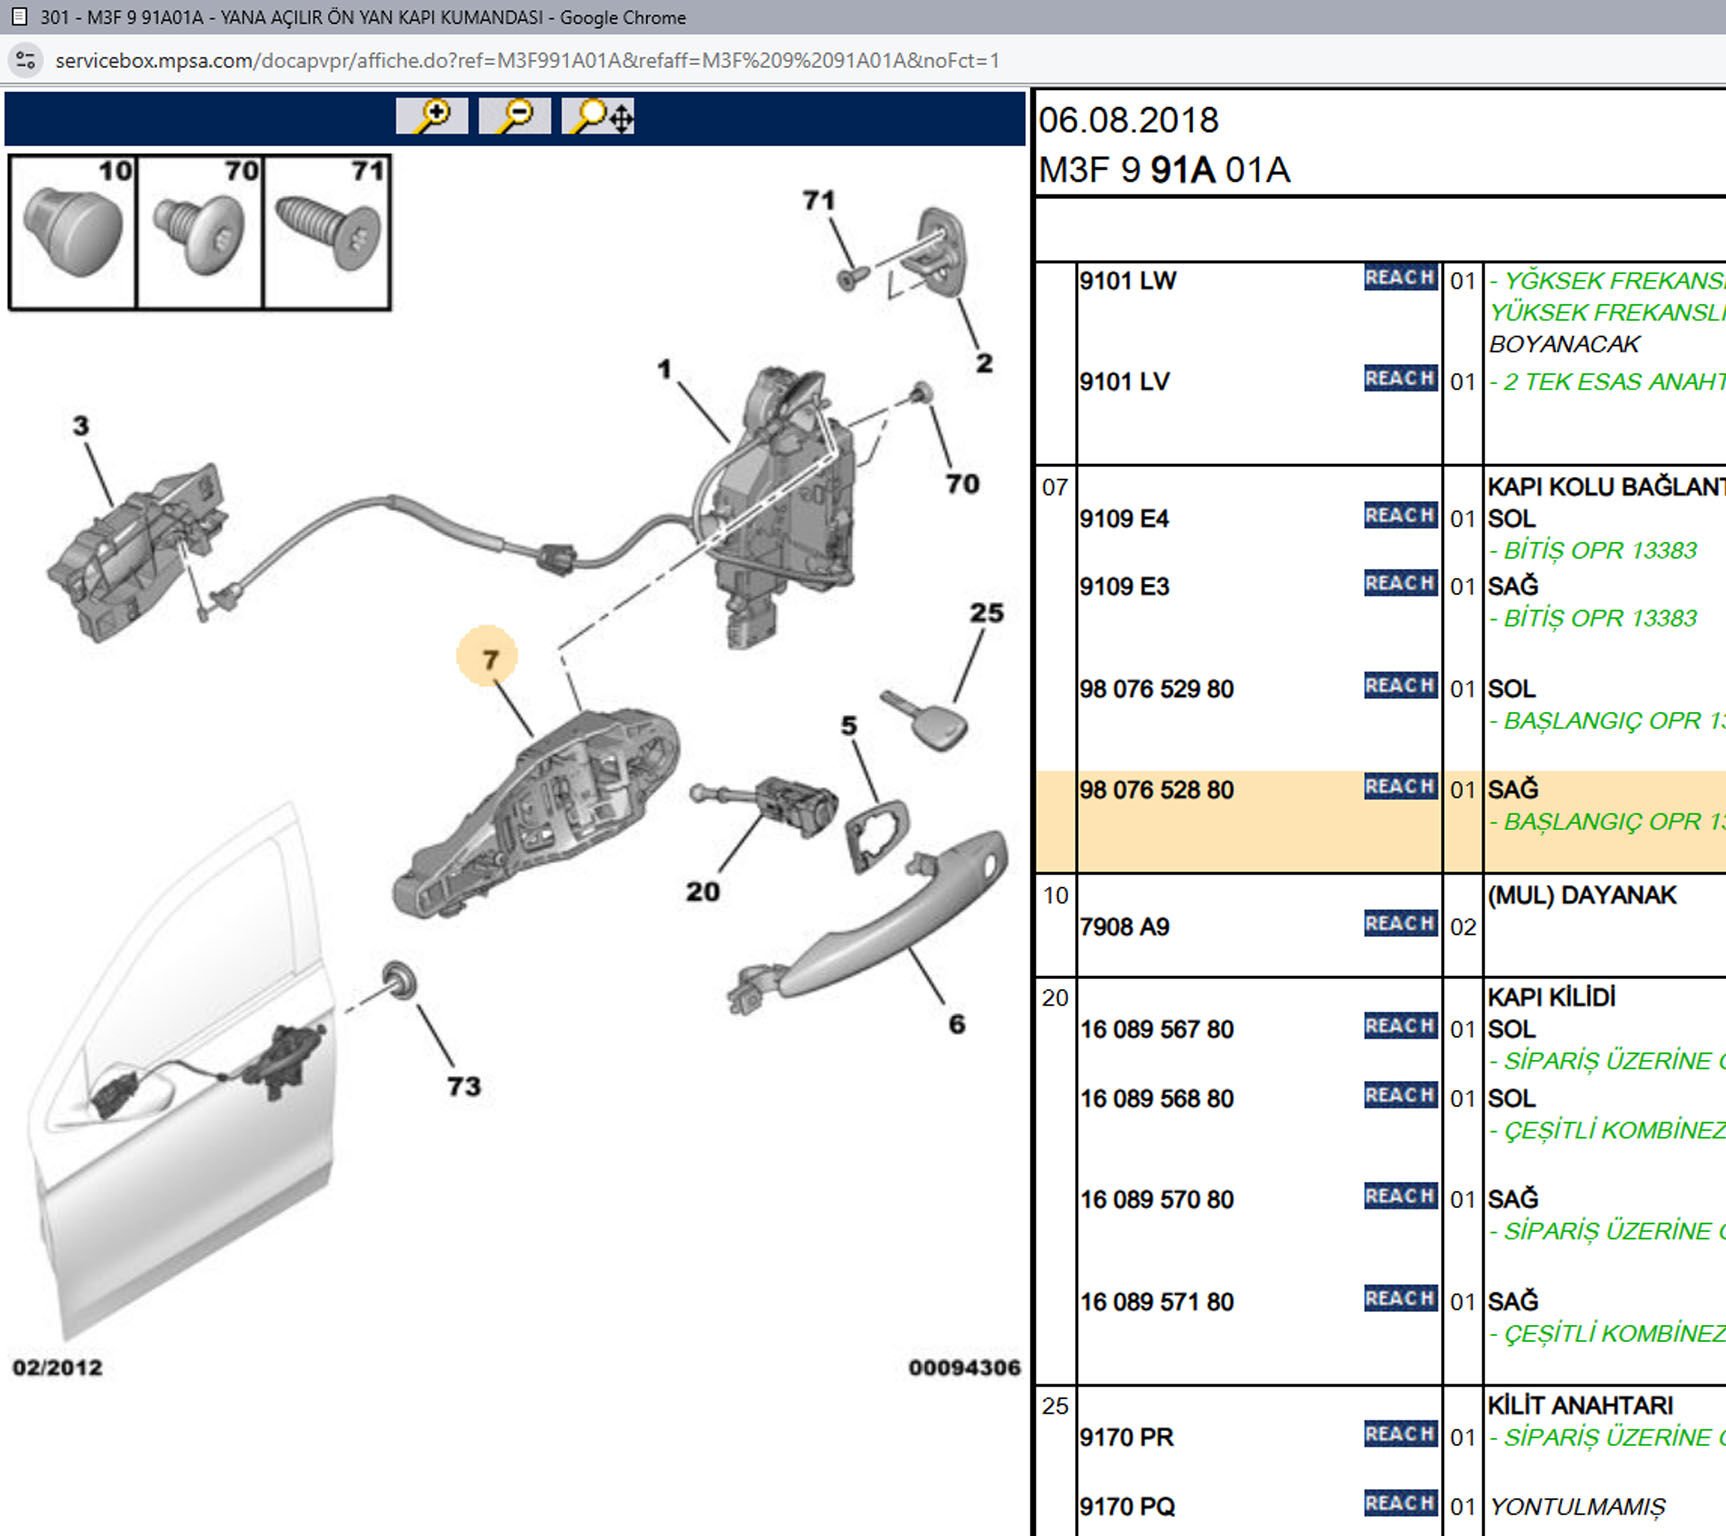Select the zoom-and-pan magnifier tool
Image resolution: width=1726 pixels, height=1536 pixels.
(599, 116)
